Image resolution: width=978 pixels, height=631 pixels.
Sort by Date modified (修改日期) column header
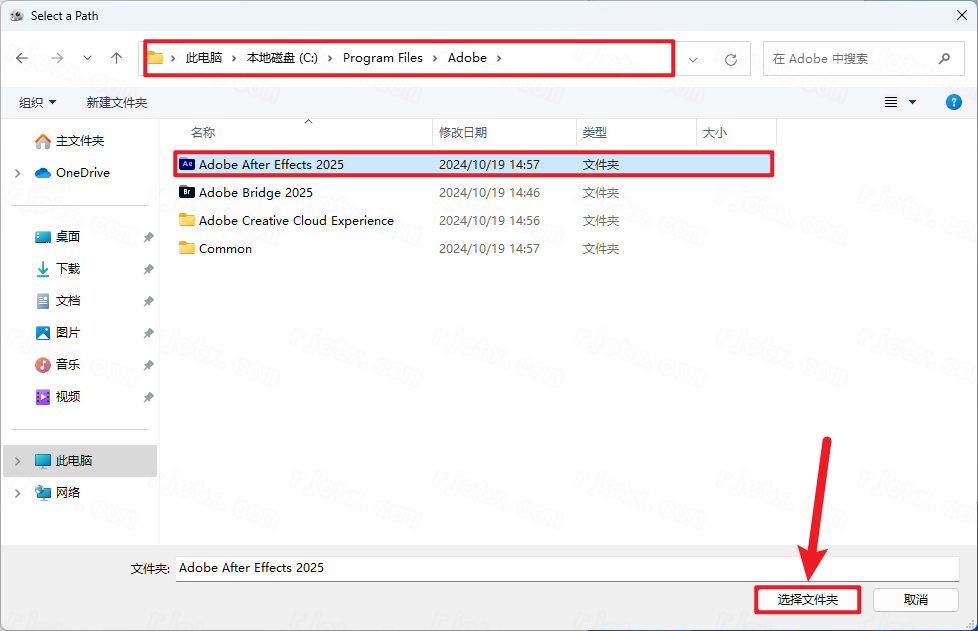(x=463, y=132)
